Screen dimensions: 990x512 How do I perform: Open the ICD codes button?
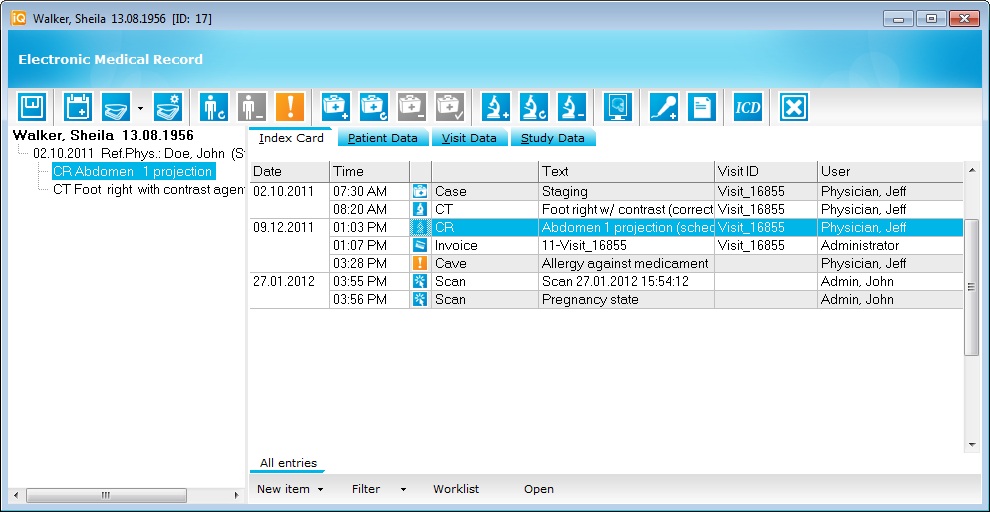point(748,106)
